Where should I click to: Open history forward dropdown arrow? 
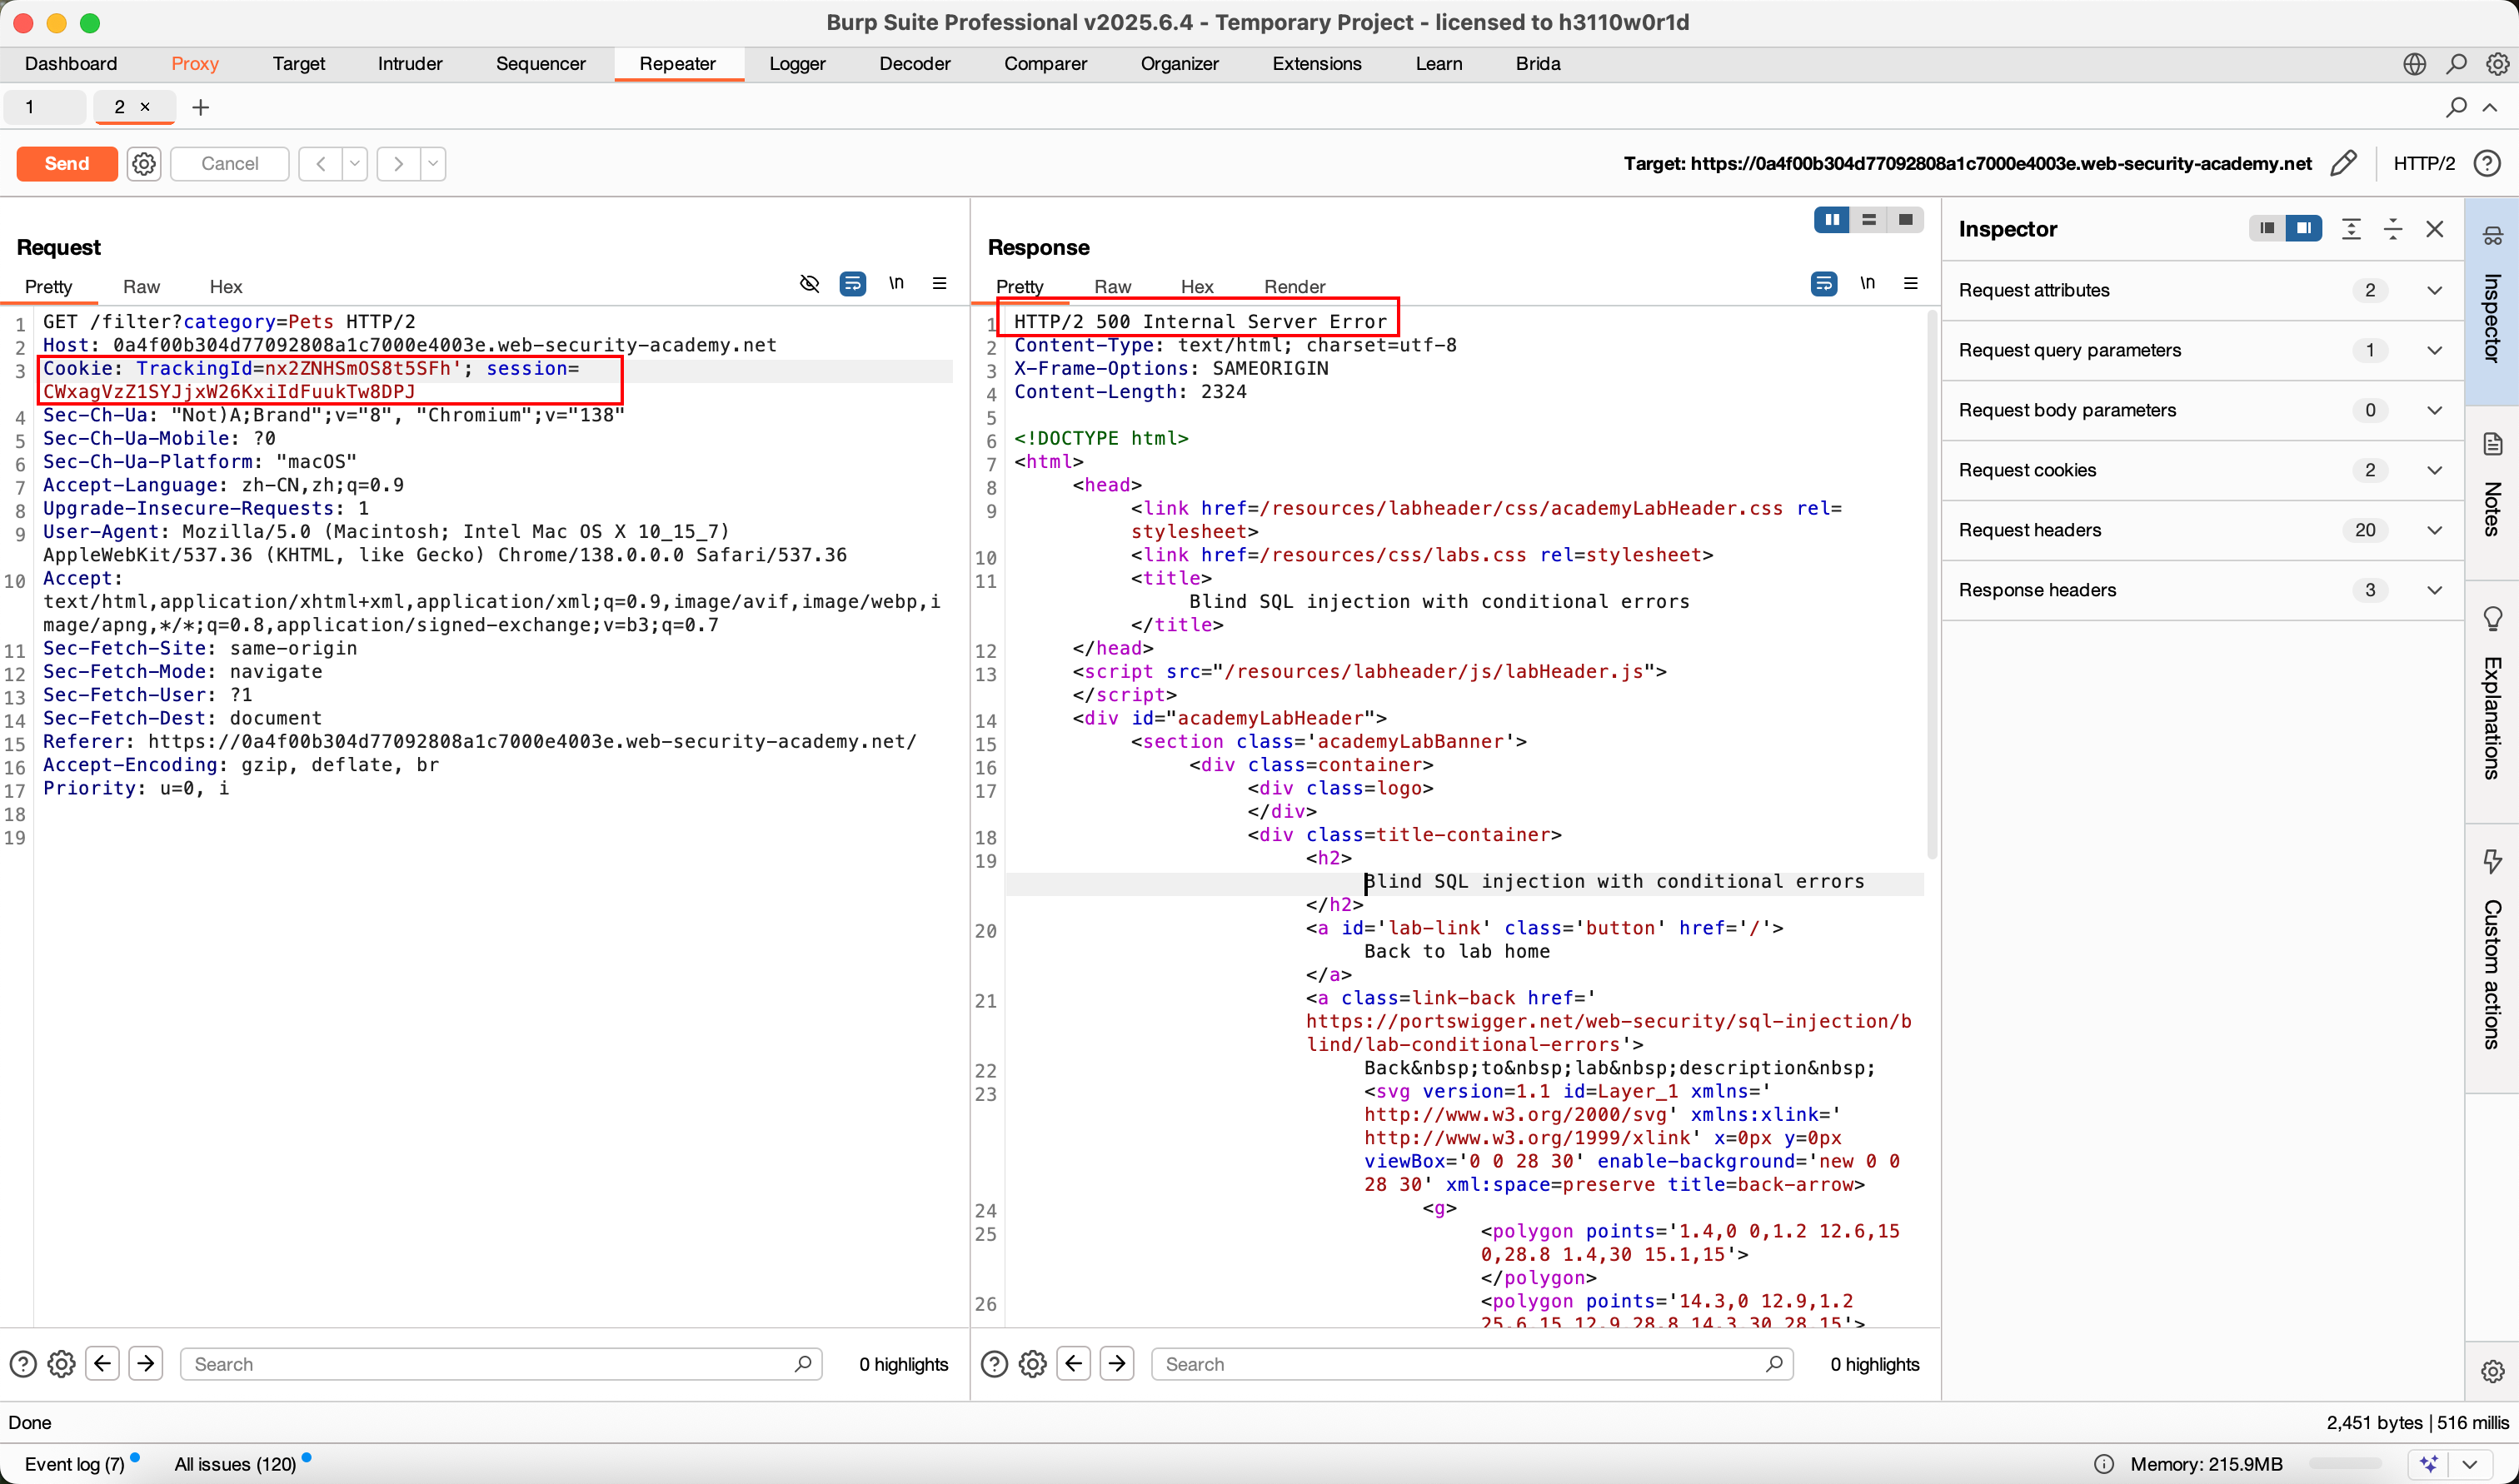(433, 163)
